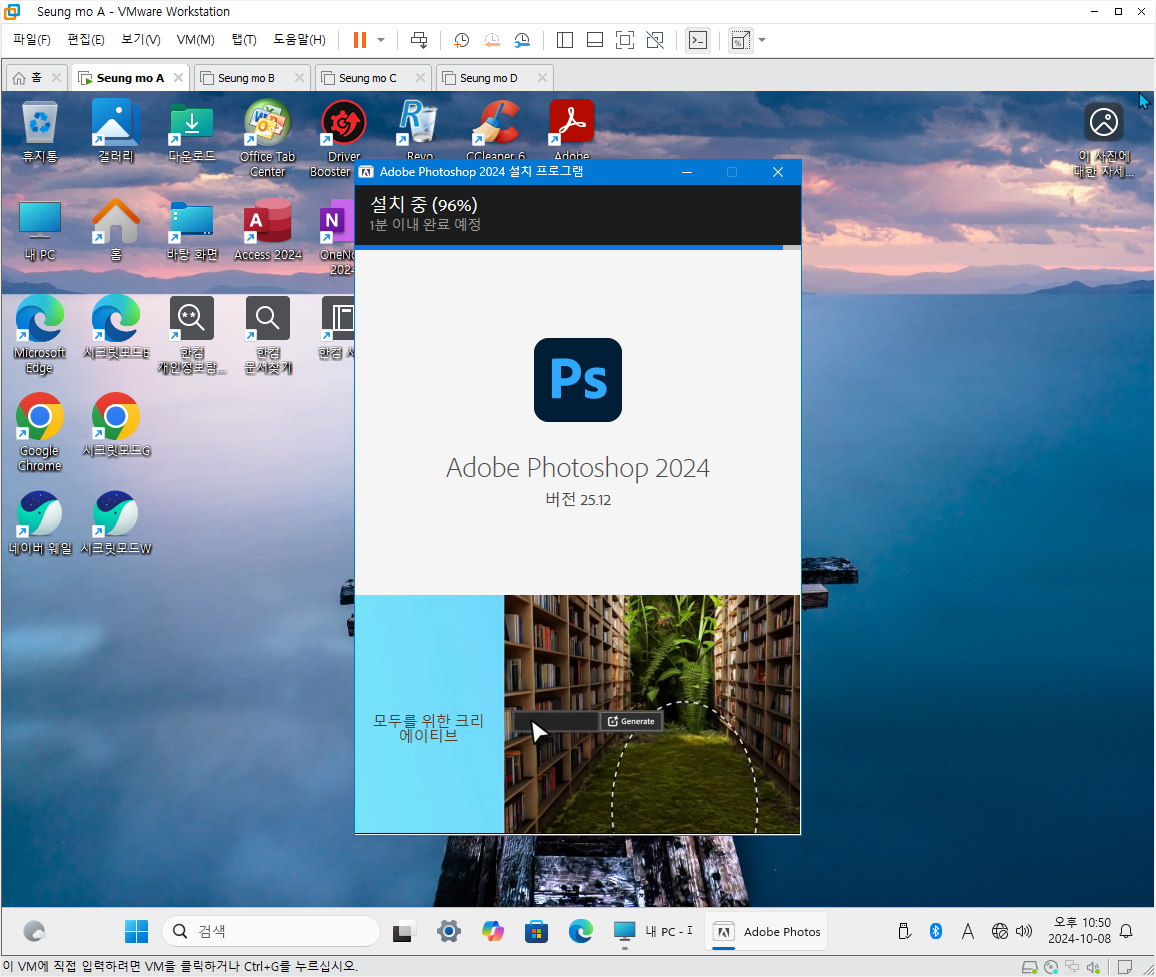This screenshot has height=977, width=1156.
Task: Launch 시크릿모드E Edge shortcut
Action: [116, 328]
